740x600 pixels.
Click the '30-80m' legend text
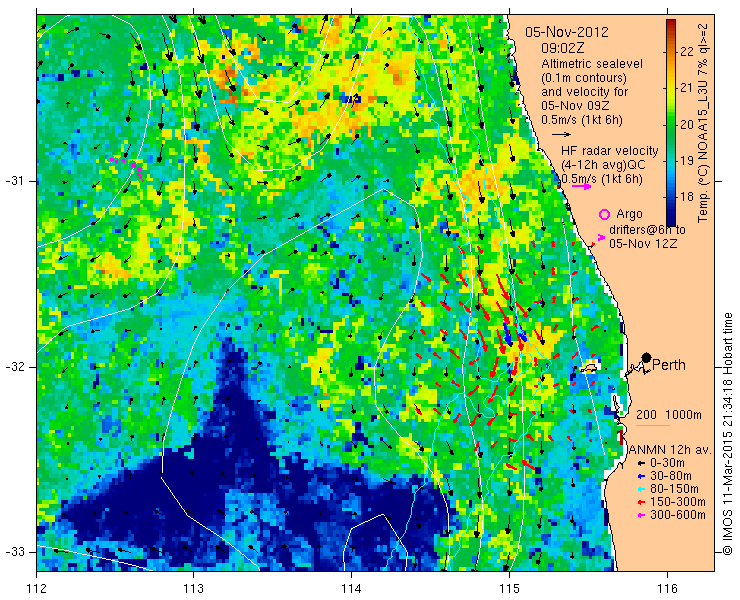[671, 477]
